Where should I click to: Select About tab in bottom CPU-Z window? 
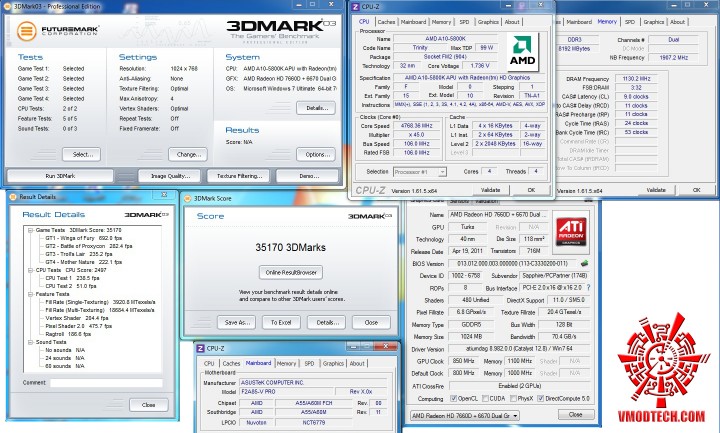[x=357, y=363]
